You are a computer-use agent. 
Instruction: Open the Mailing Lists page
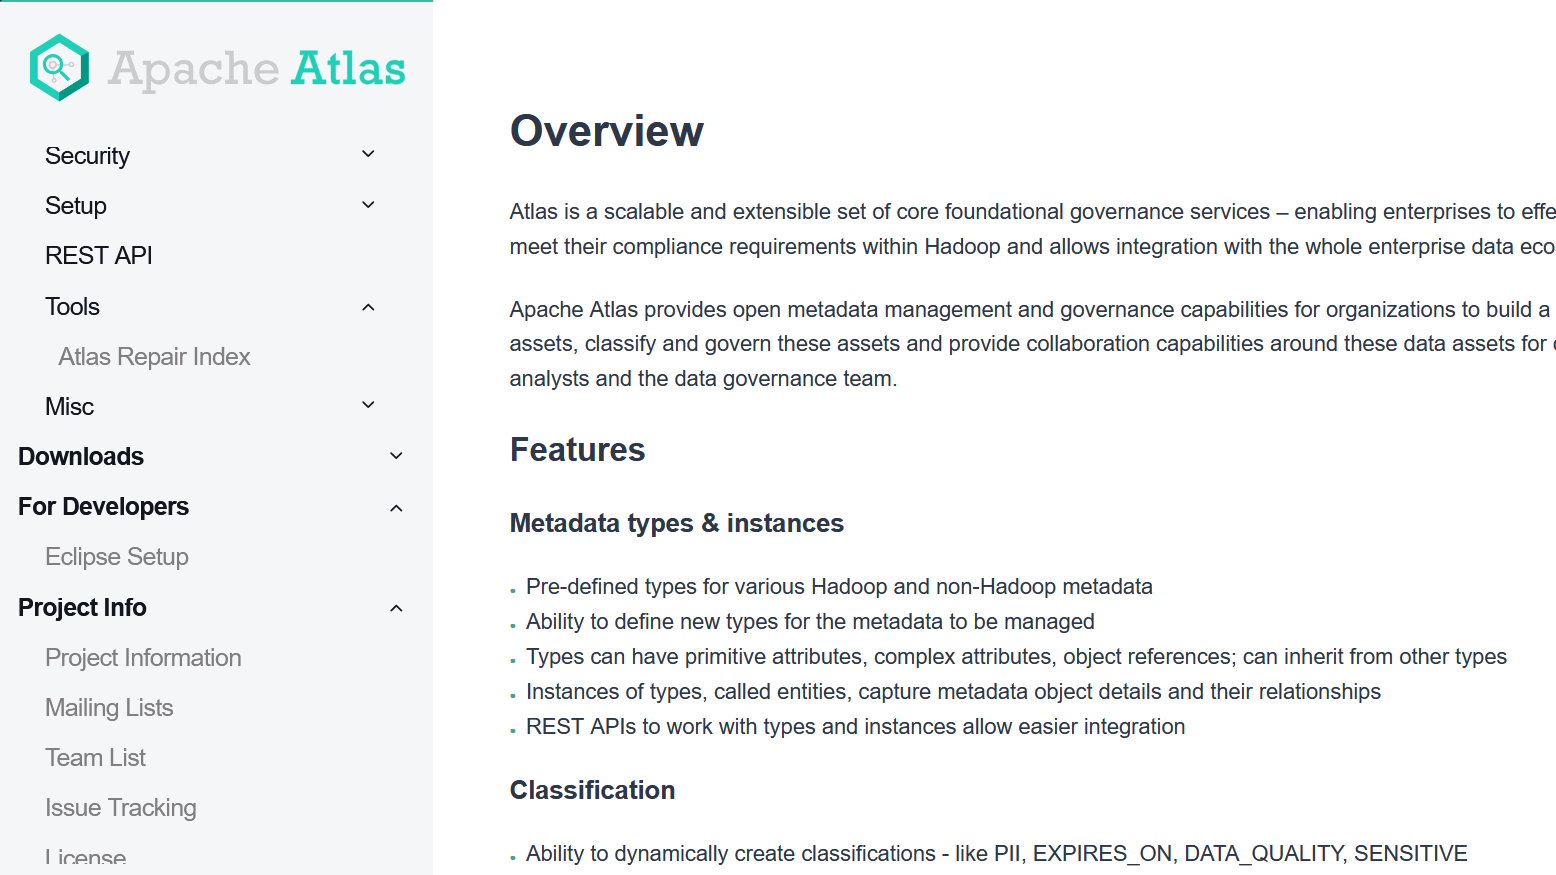point(109,707)
